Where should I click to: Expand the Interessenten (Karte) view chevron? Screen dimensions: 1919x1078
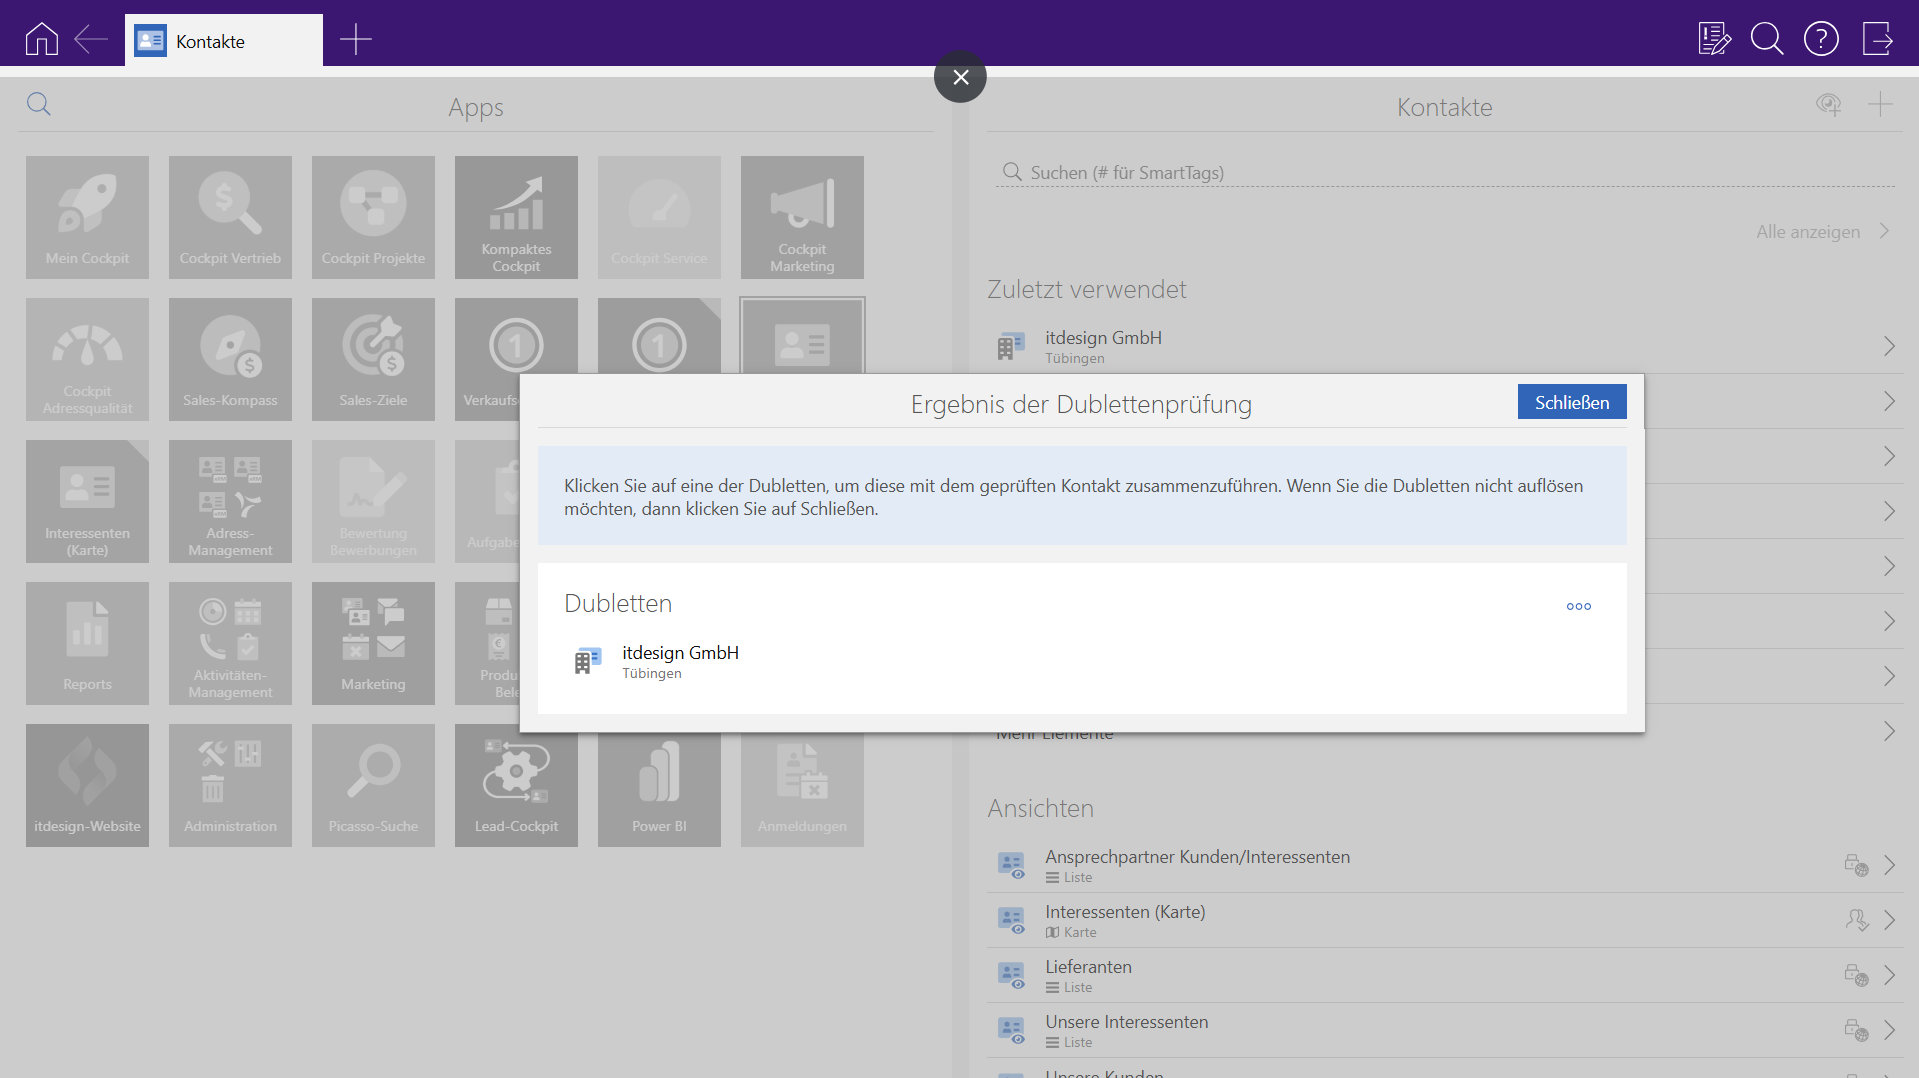(1889, 920)
